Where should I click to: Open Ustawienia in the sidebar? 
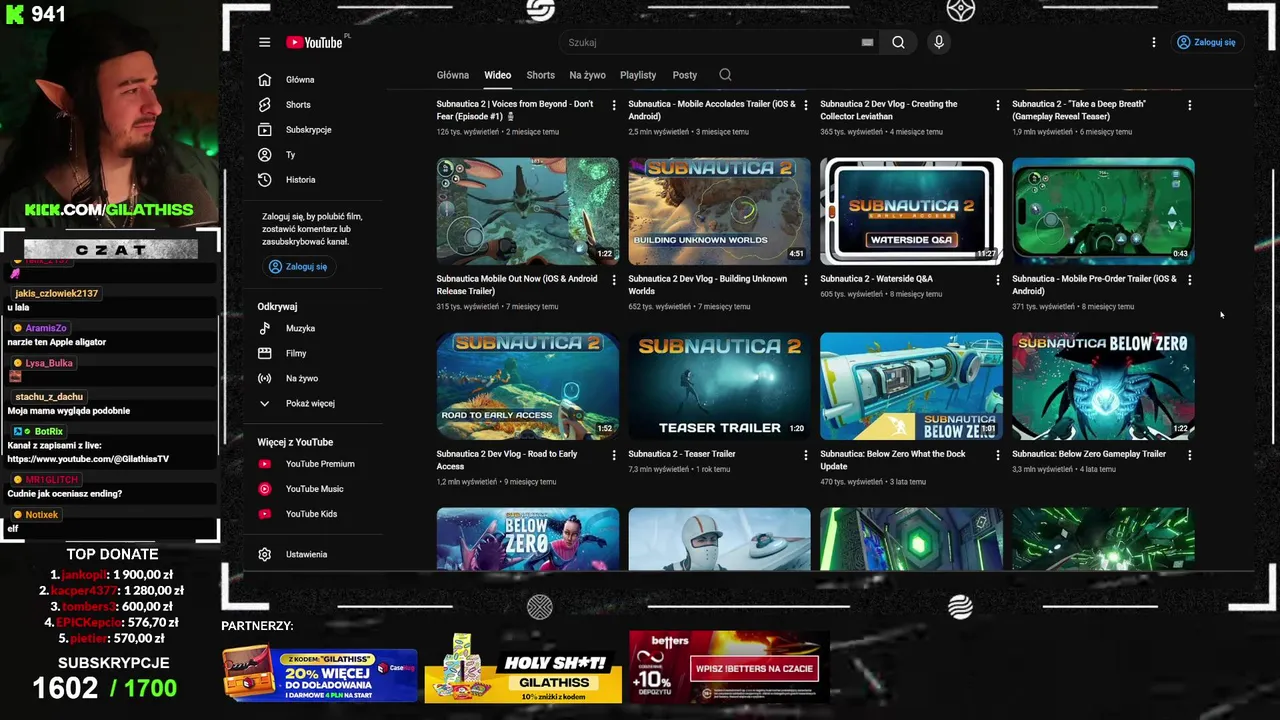(x=306, y=554)
